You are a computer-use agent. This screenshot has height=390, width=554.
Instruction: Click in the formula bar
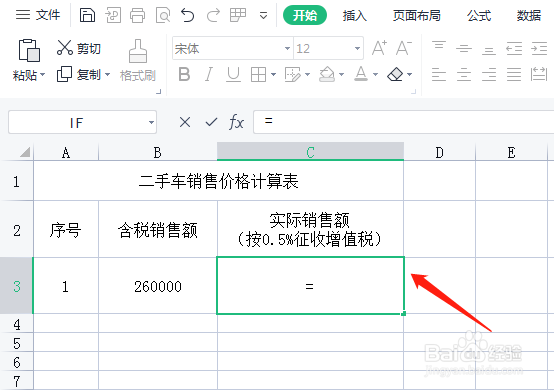pyautogui.click(x=403, y=122)
